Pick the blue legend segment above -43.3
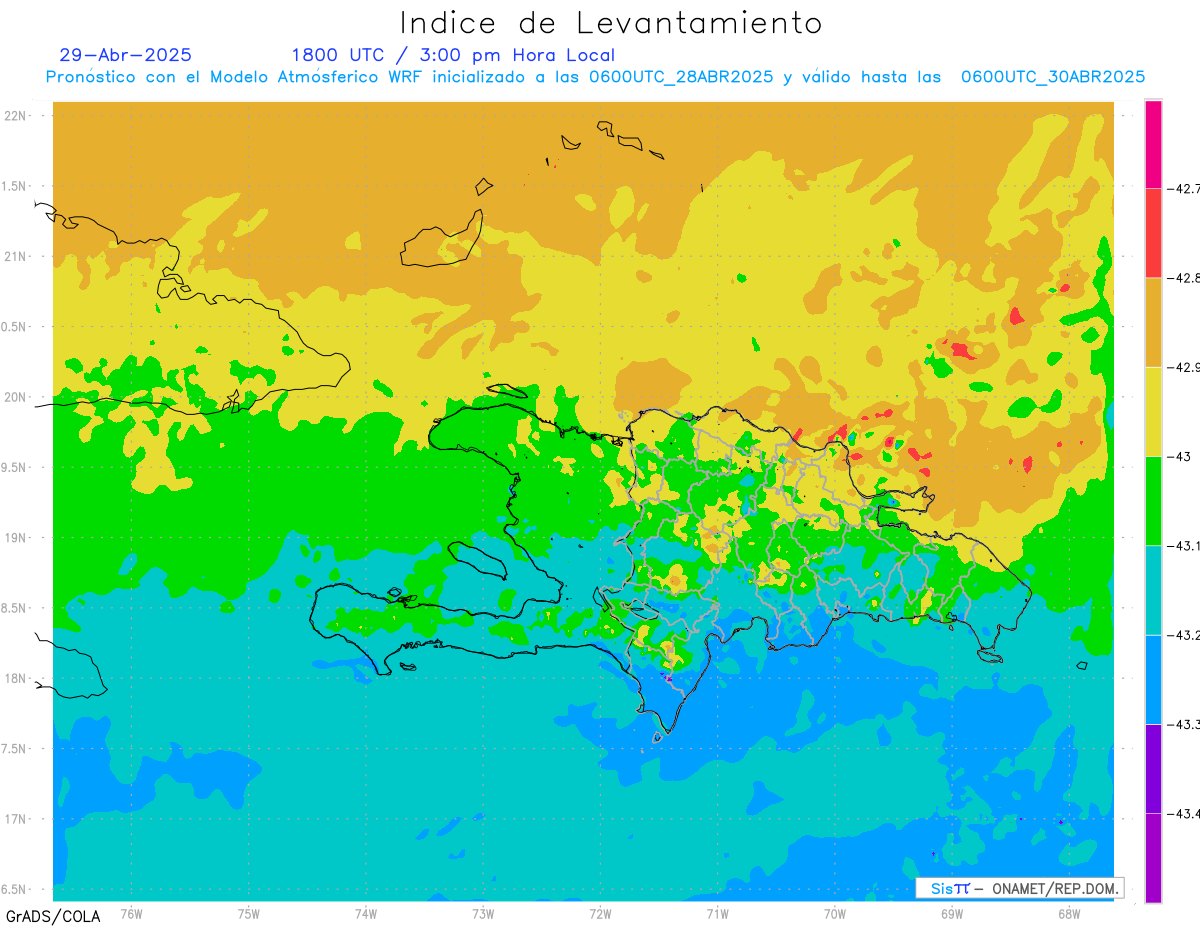Viewport: 1200px width, 927px height. coord(1153,679)
